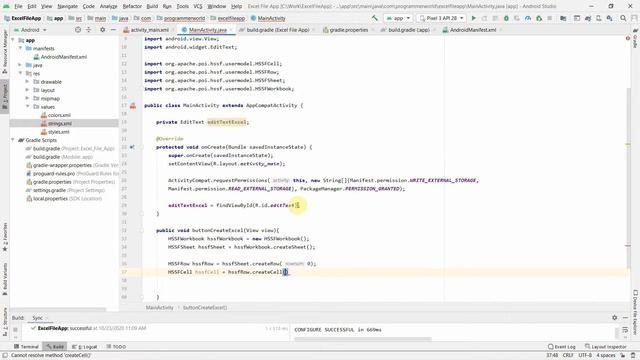Image resolution: width=640 pixels, height=360 pixels.
Task: Open the Refactor menu
Action: (x=132, y=6)
